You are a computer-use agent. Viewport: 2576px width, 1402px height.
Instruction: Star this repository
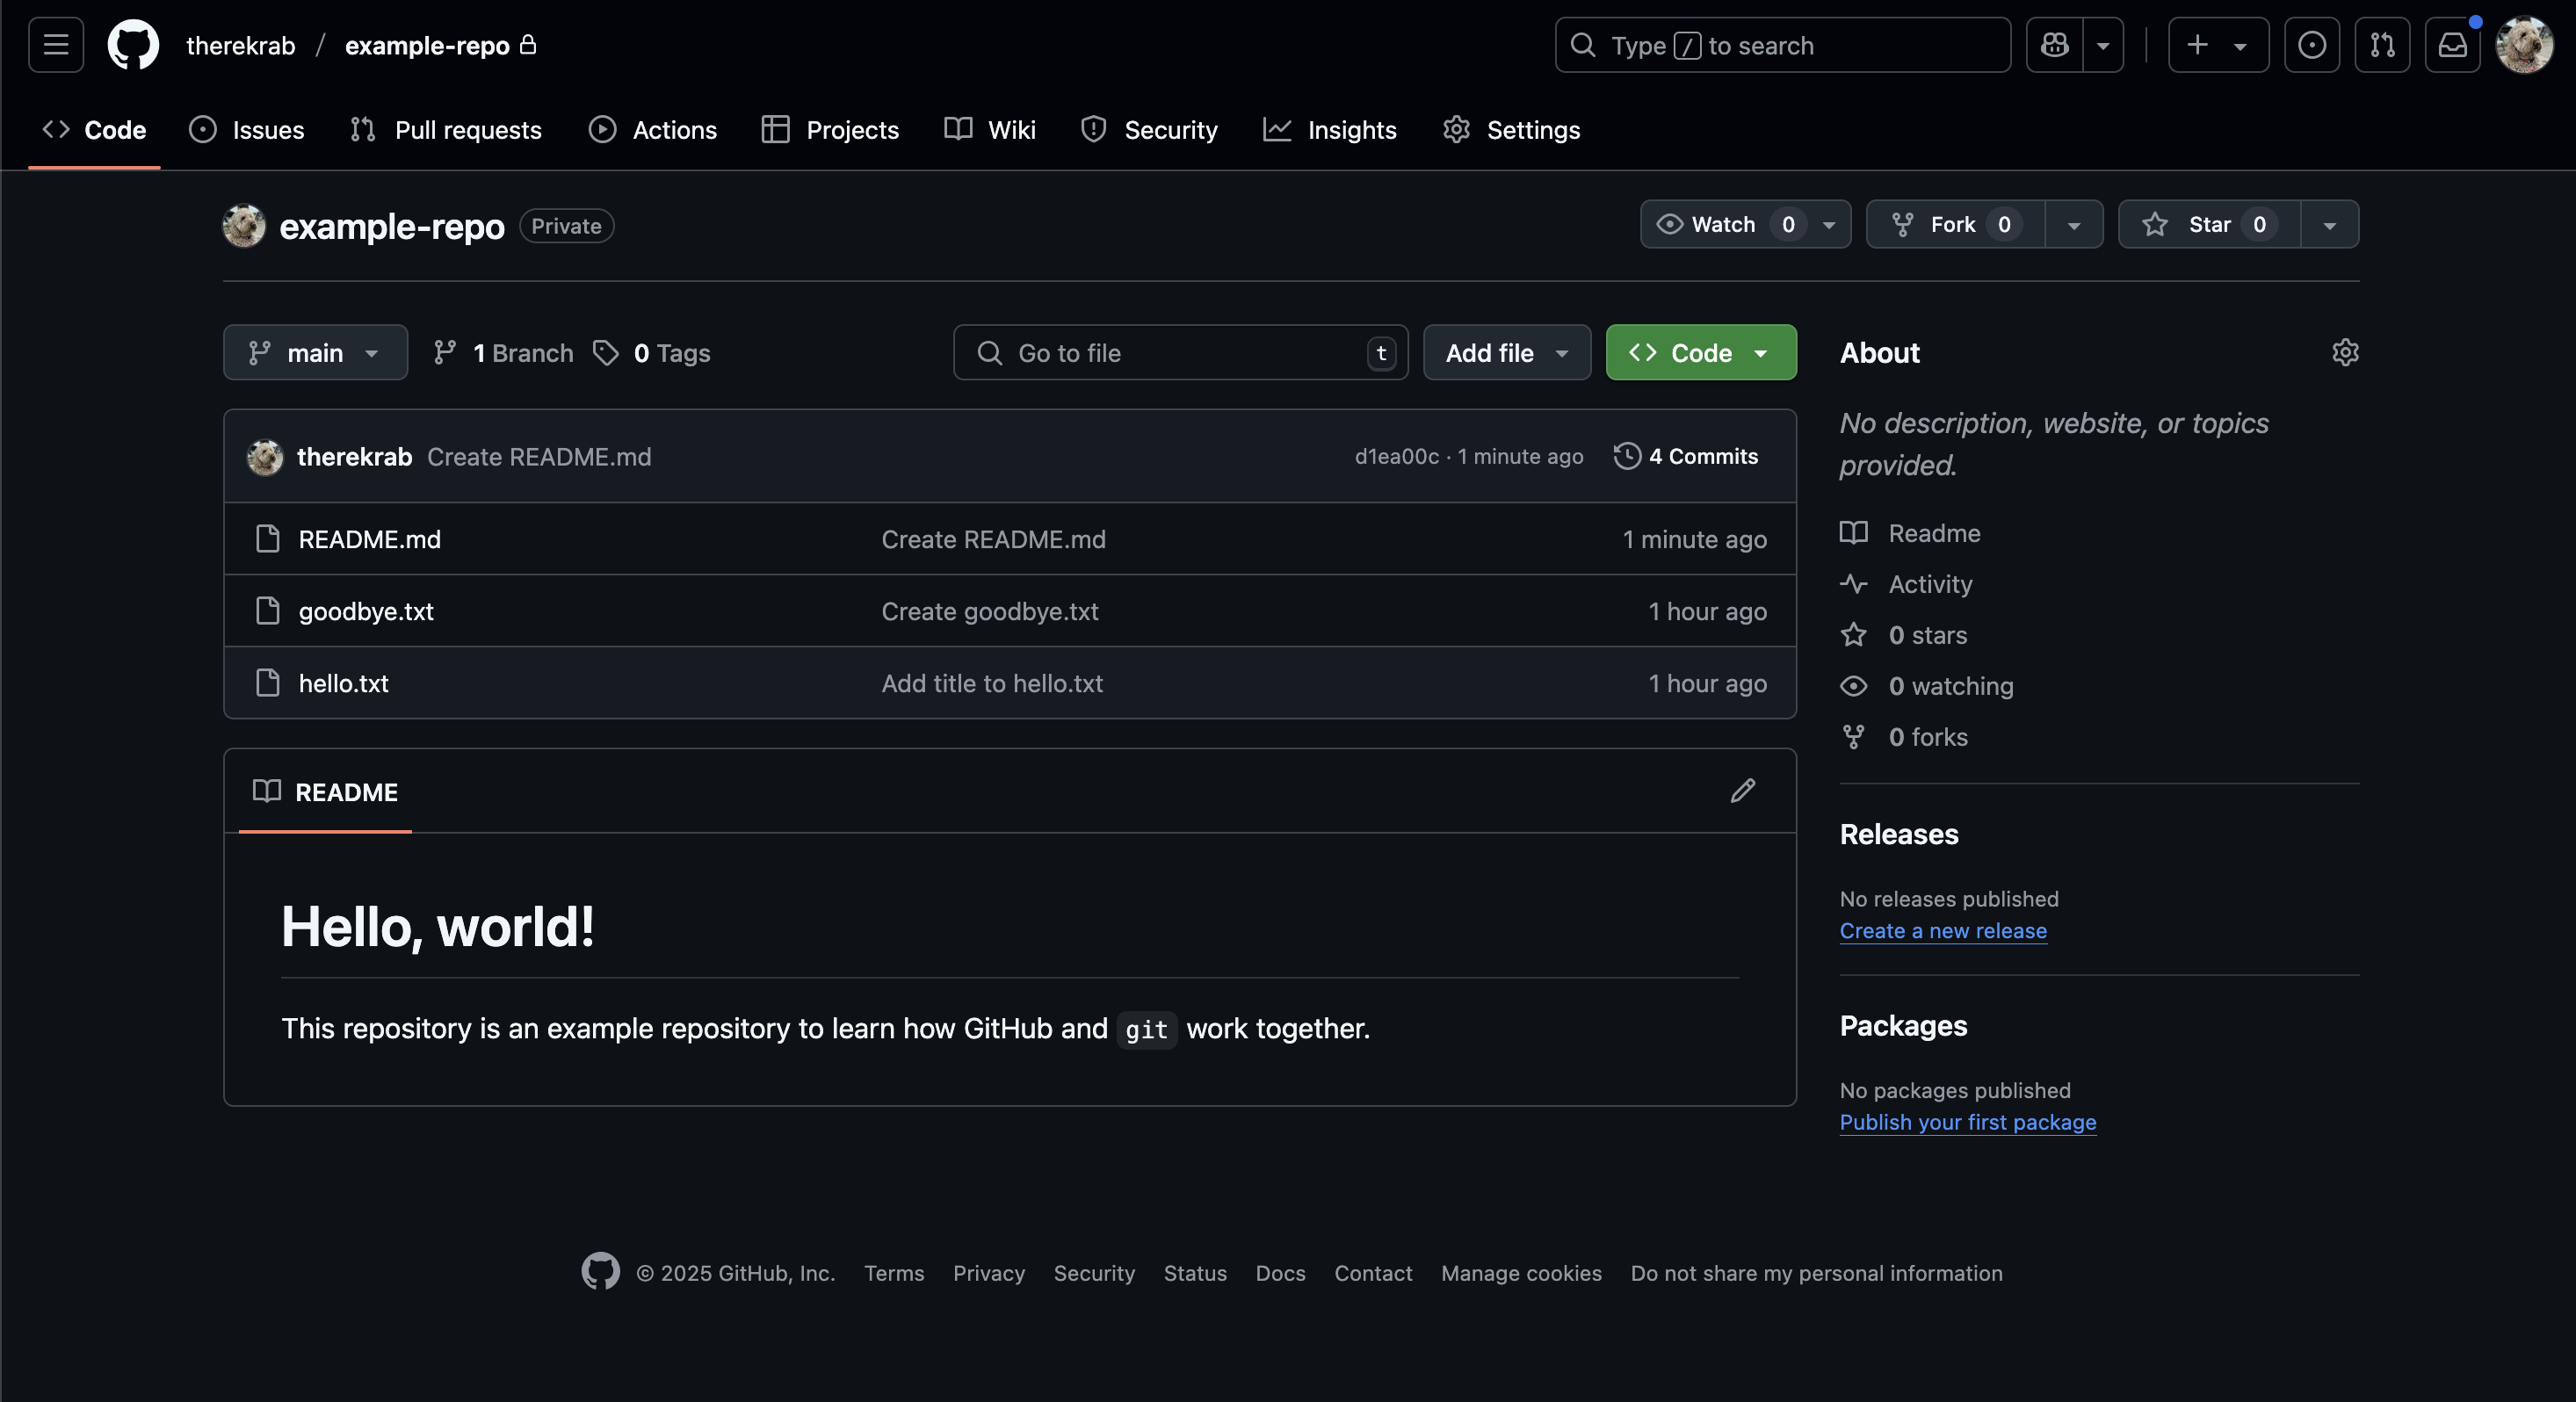pyautogui.click(x=2209, y=224)
